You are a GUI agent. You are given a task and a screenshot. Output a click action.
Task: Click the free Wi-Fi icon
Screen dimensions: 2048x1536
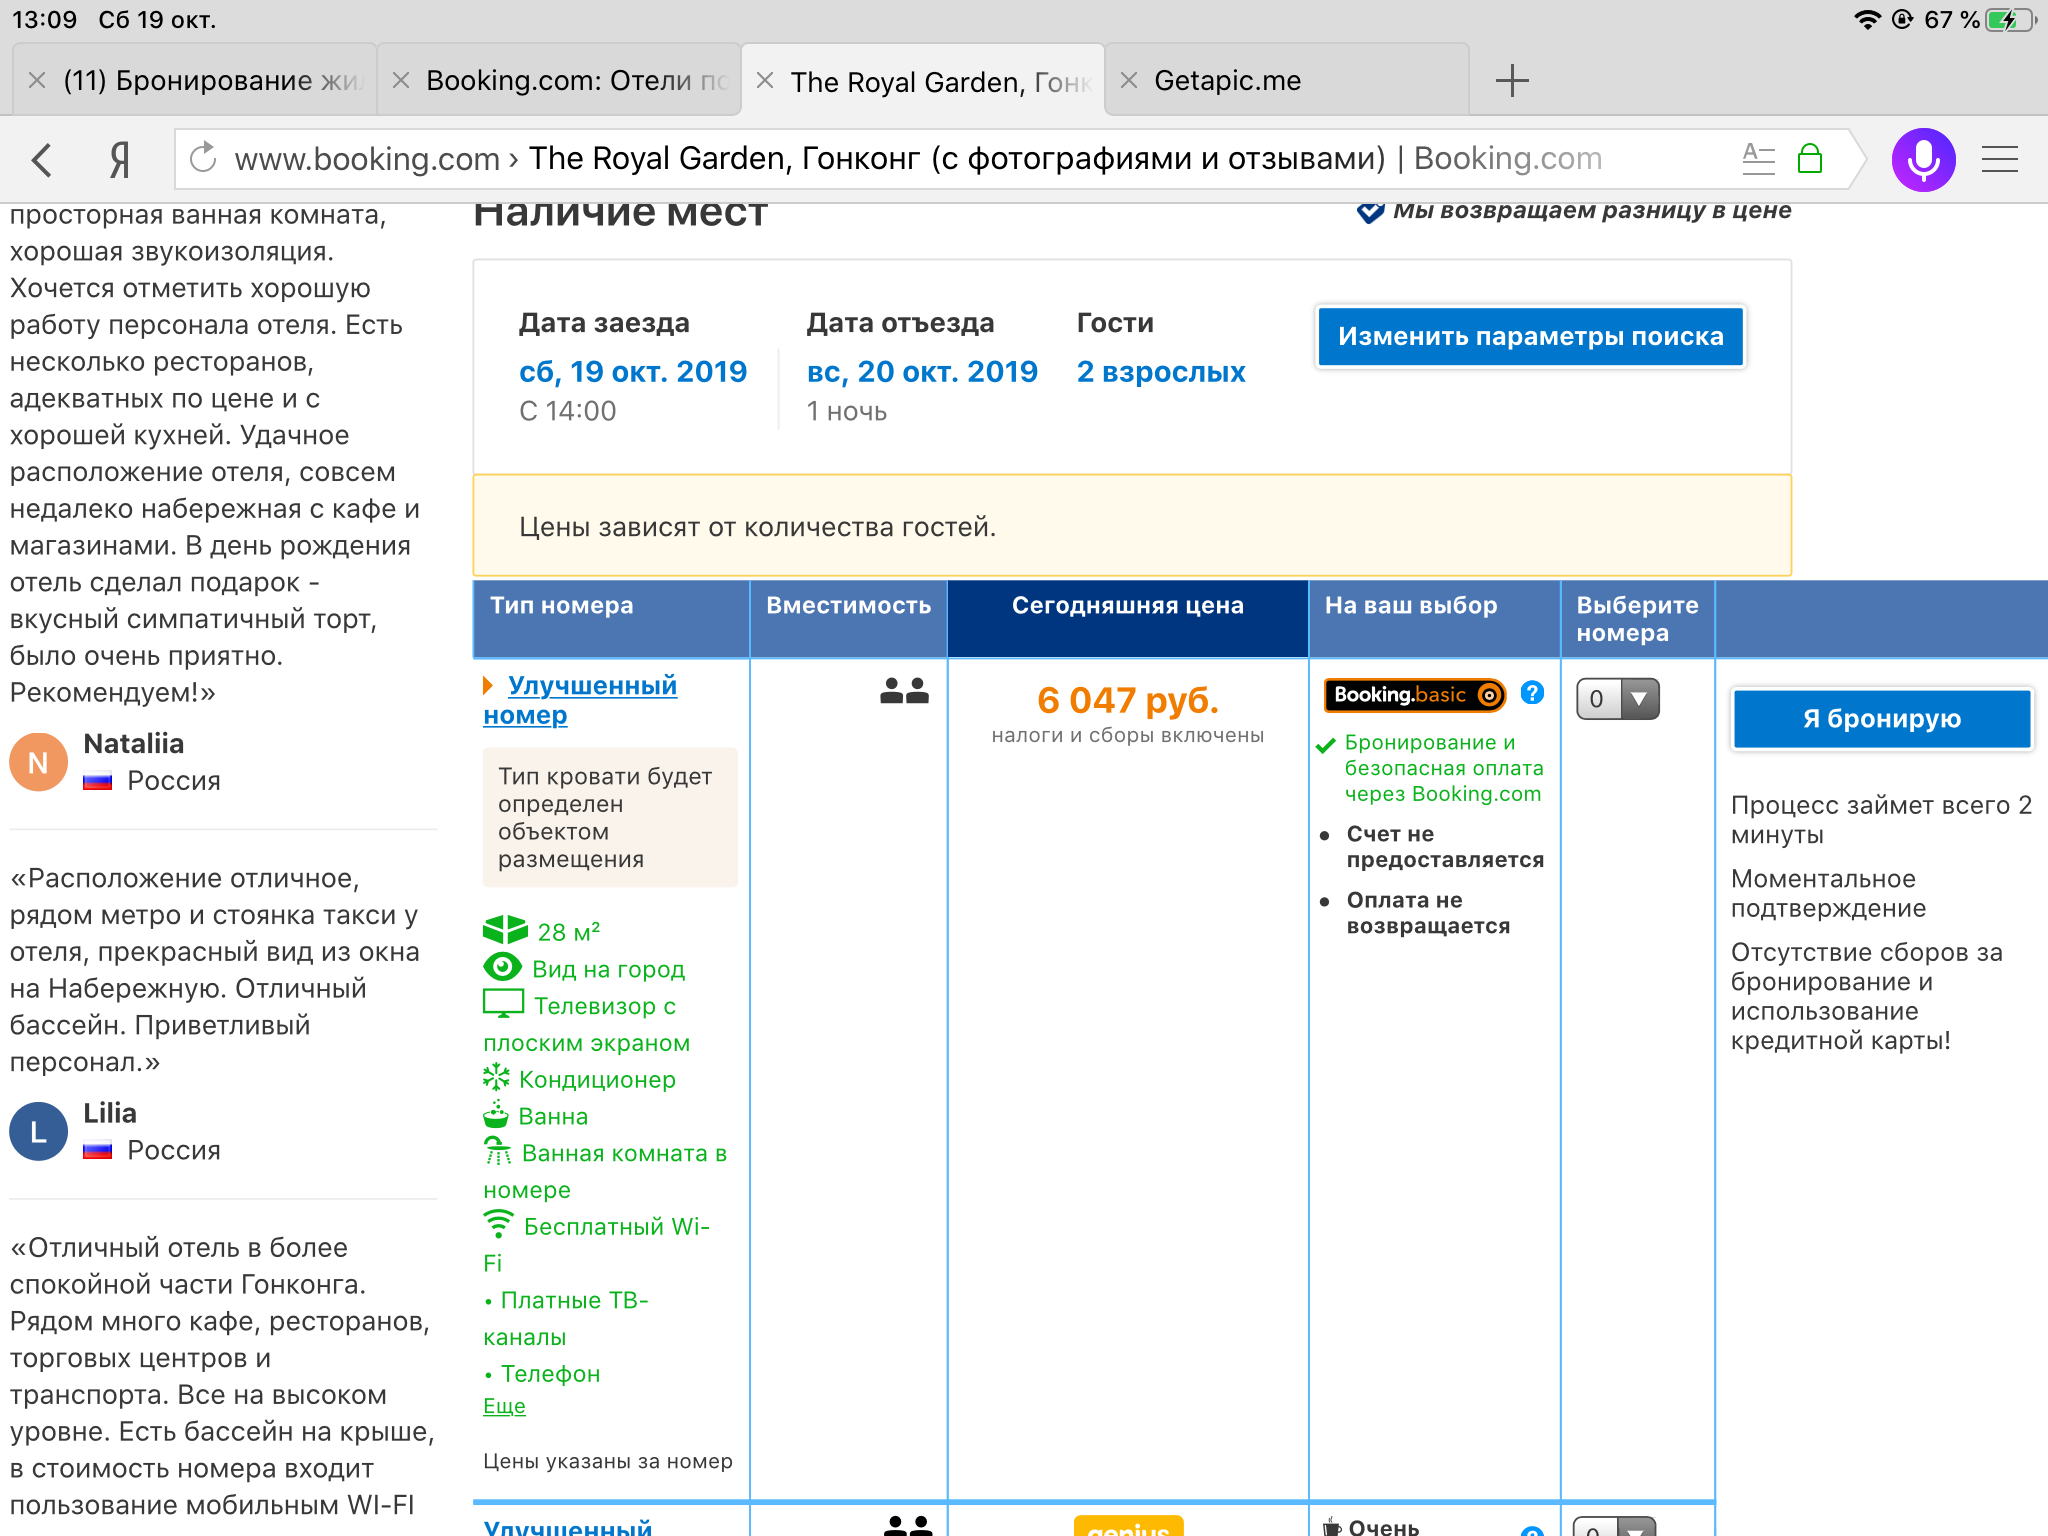(498, 1224)
